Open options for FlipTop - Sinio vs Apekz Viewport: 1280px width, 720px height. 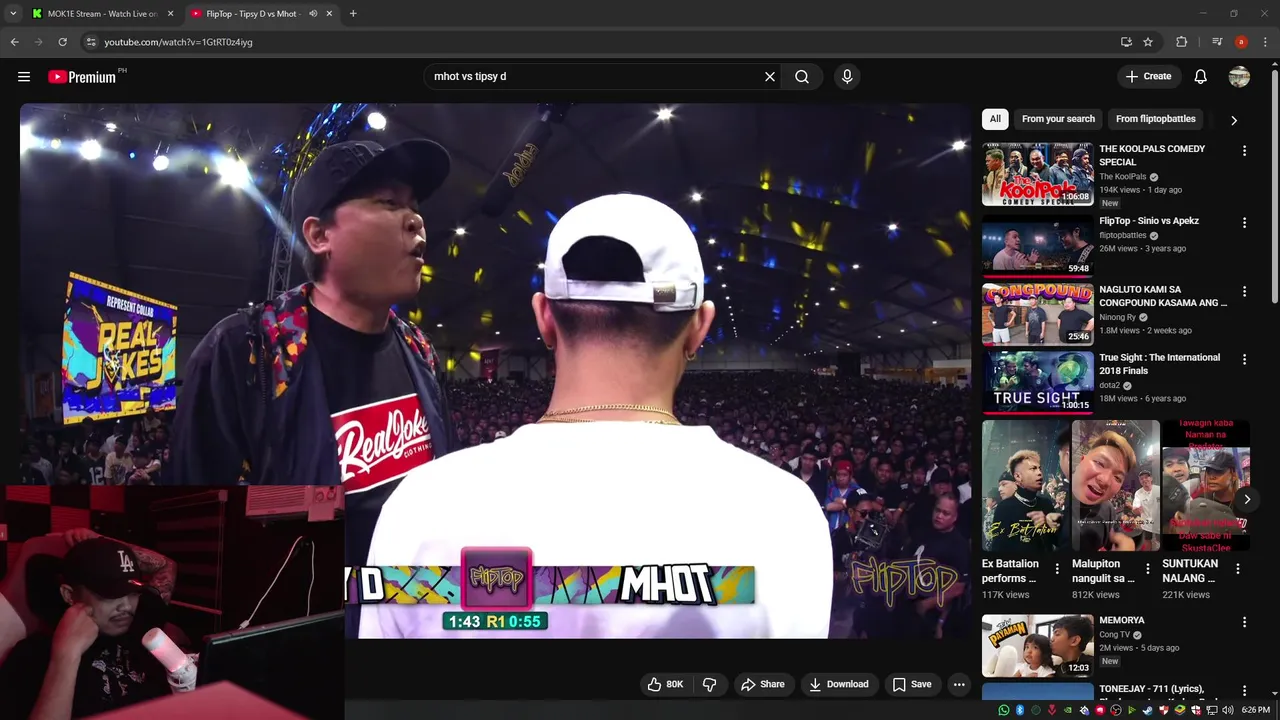click(1244, 223)
